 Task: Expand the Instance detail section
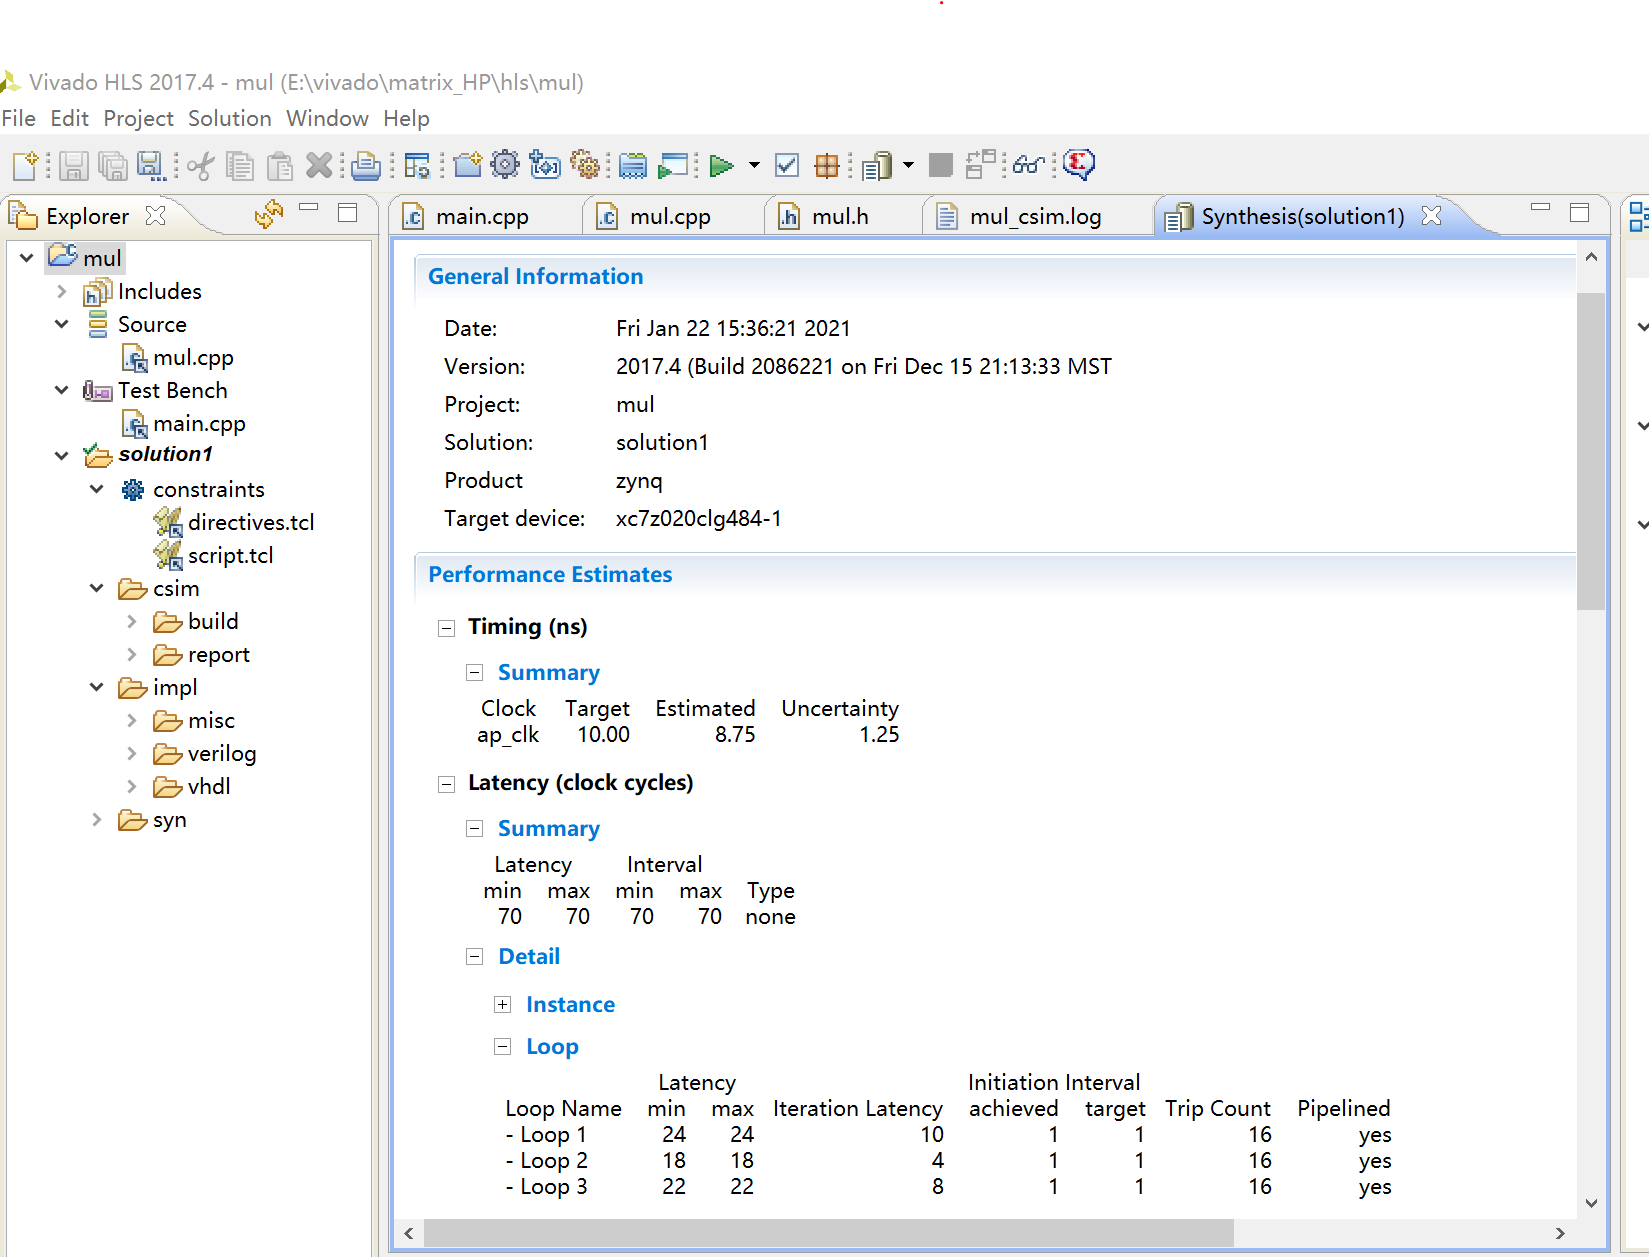tap(503, 1005)
